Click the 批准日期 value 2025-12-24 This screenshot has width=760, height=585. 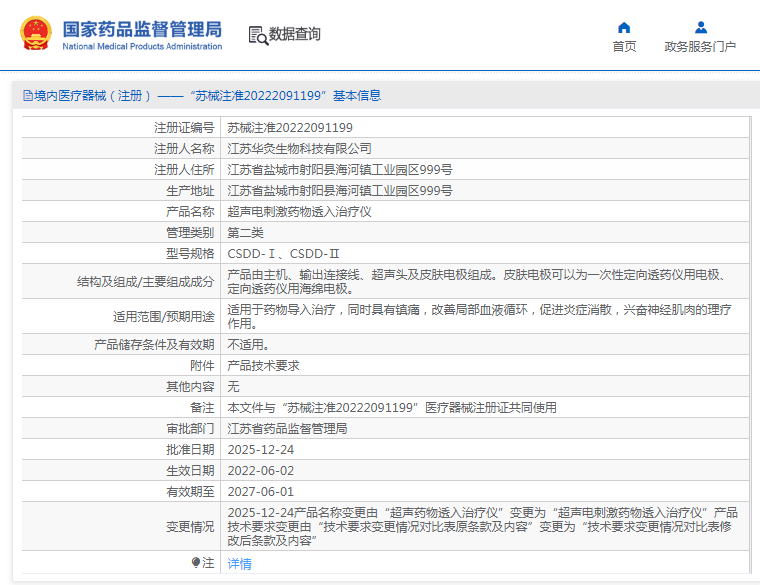coord(261,450)
